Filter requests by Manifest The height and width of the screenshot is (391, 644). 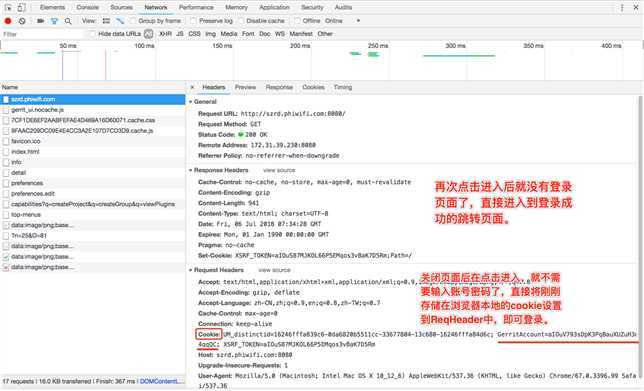coord(301,34)
